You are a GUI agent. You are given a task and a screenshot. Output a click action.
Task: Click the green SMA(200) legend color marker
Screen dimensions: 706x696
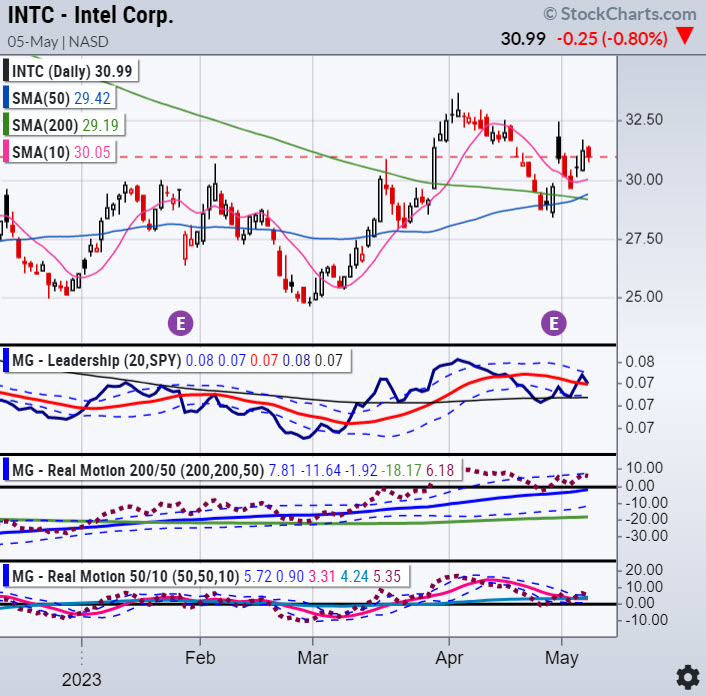pyautogui.click(x=8, y=125)
